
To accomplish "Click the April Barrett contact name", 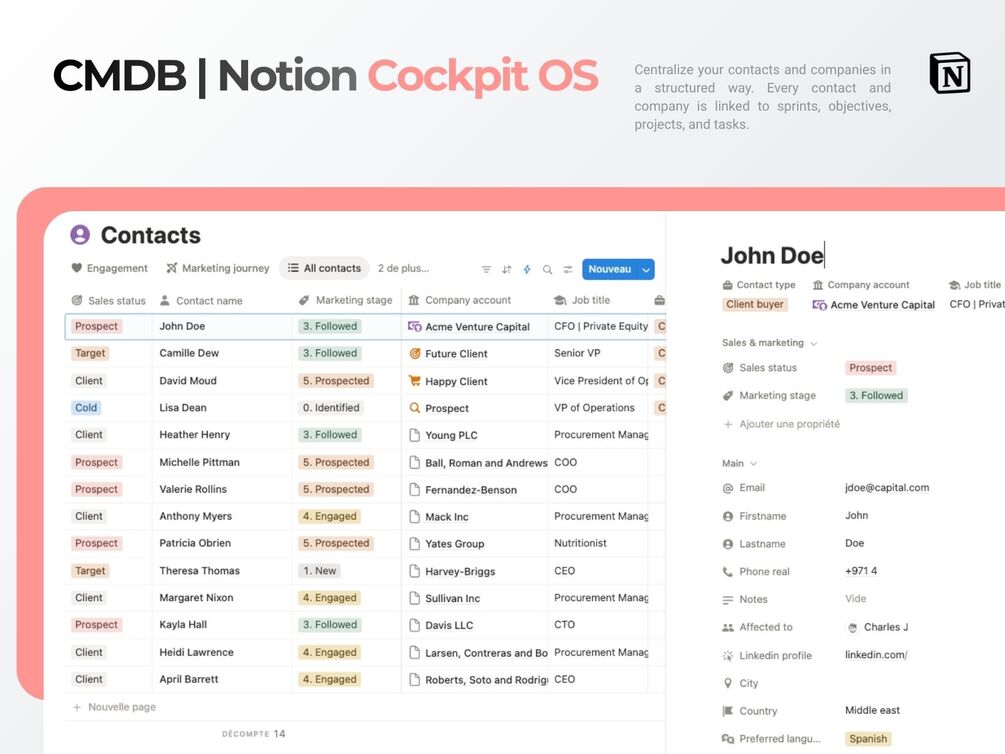I will coord(188,679).
